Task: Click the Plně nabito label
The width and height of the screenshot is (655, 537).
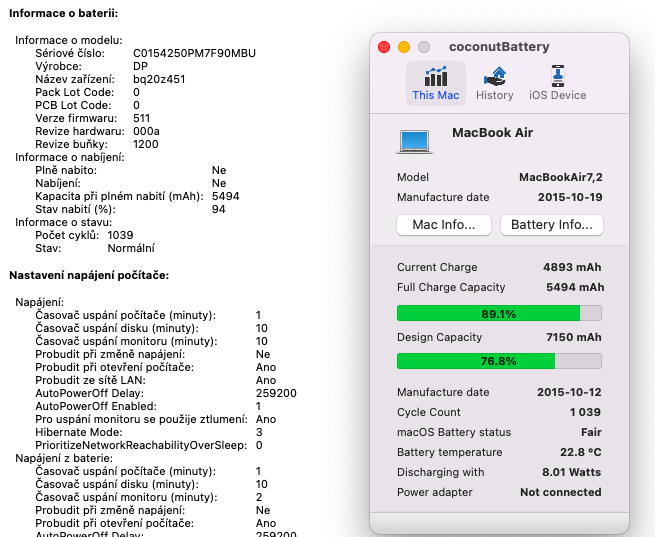Action: (66, 170)
